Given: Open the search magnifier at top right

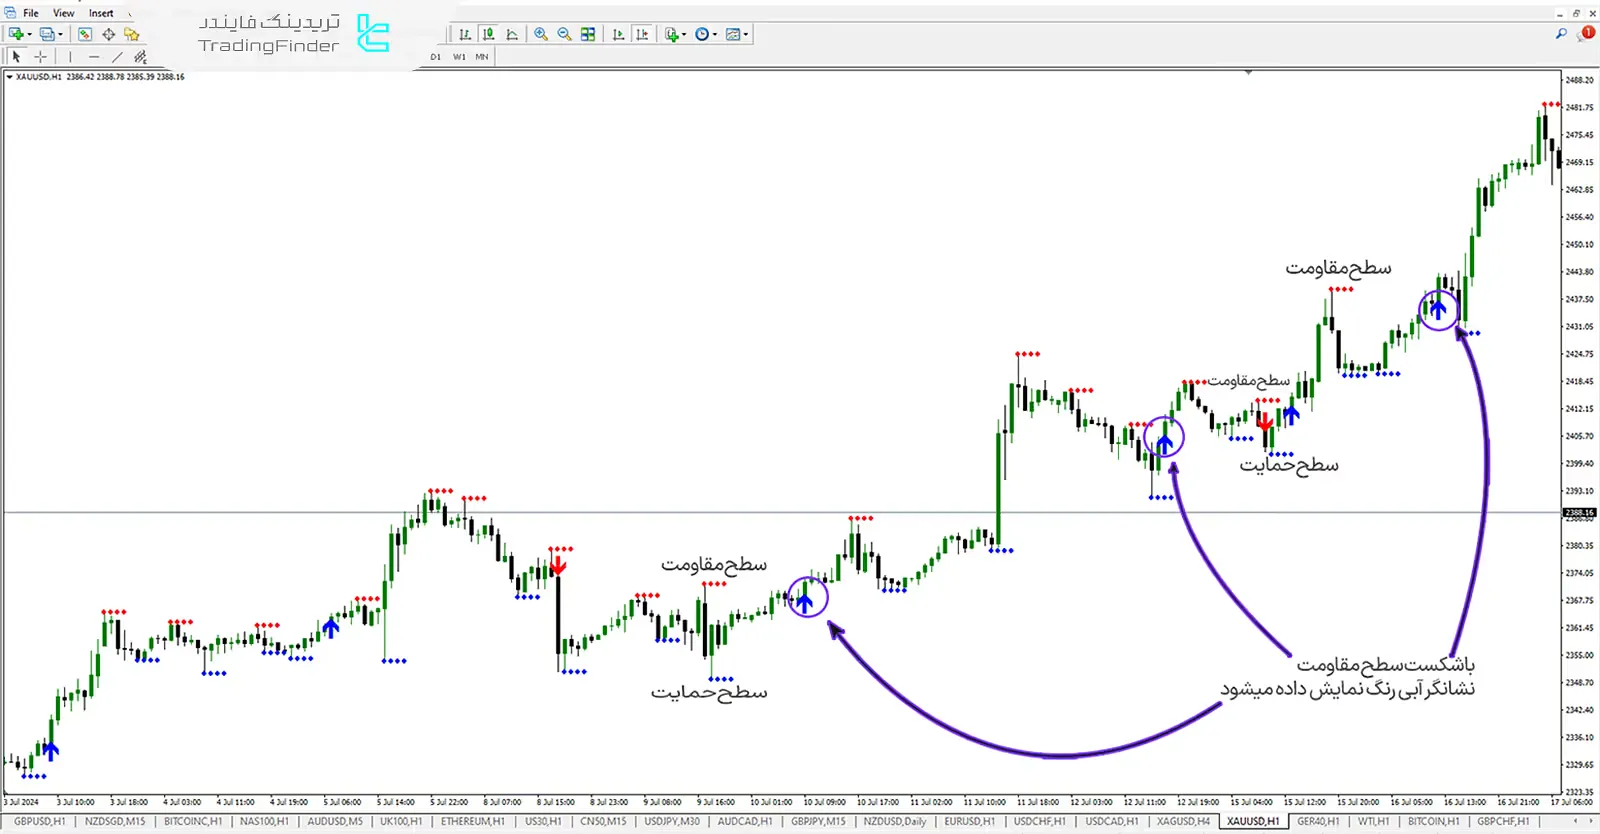Looking at the screenshot, I should coord(1561,34).
